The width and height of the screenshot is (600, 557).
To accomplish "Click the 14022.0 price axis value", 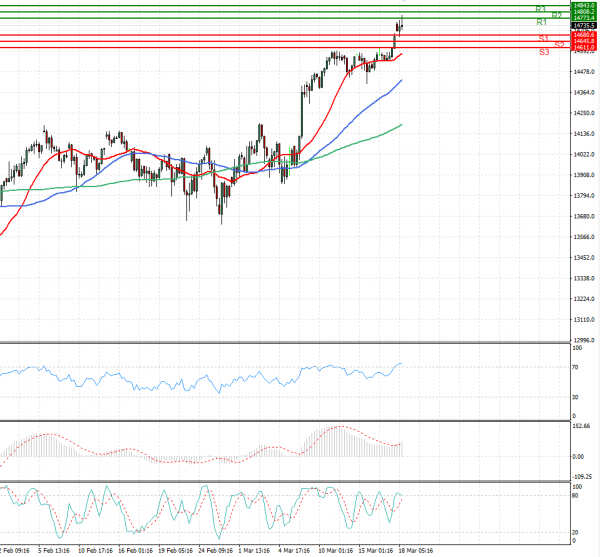I will click(x=584, y=154).
